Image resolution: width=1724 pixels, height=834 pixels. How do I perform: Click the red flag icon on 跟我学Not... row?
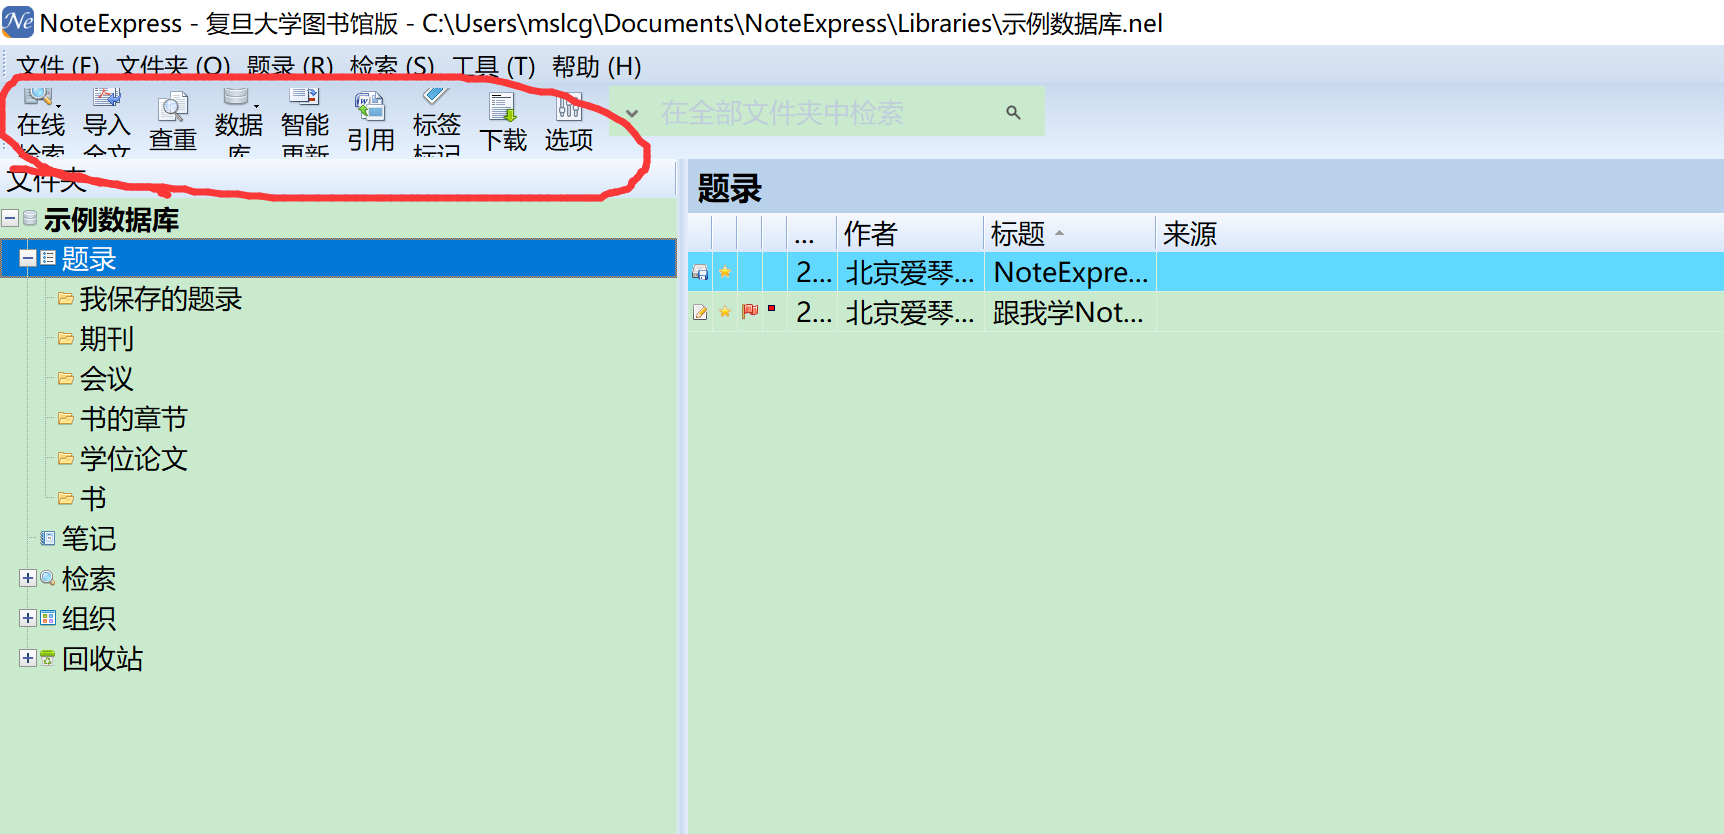click(x=750, y=311)
